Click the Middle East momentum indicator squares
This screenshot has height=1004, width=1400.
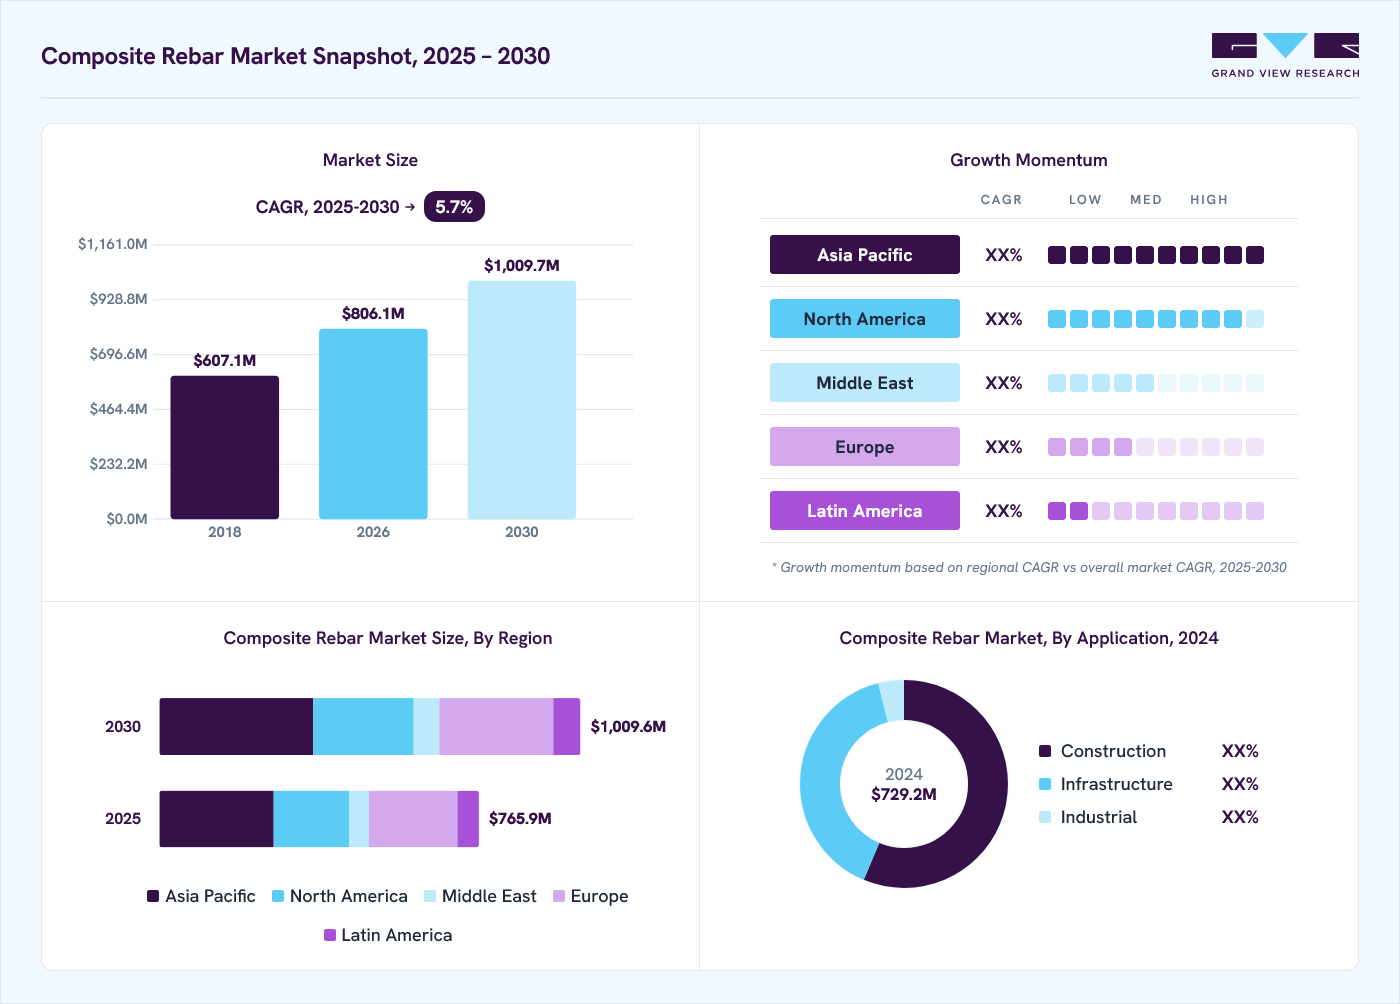[1156, 383]
